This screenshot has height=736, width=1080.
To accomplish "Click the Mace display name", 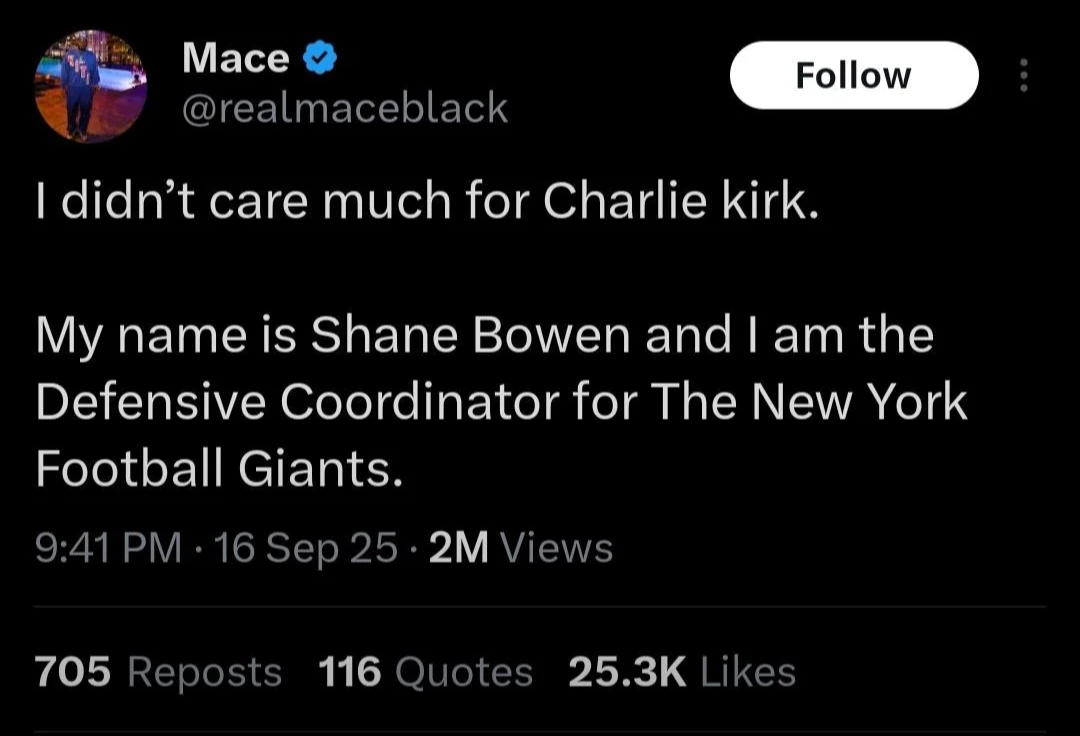I will click(236, 58).
